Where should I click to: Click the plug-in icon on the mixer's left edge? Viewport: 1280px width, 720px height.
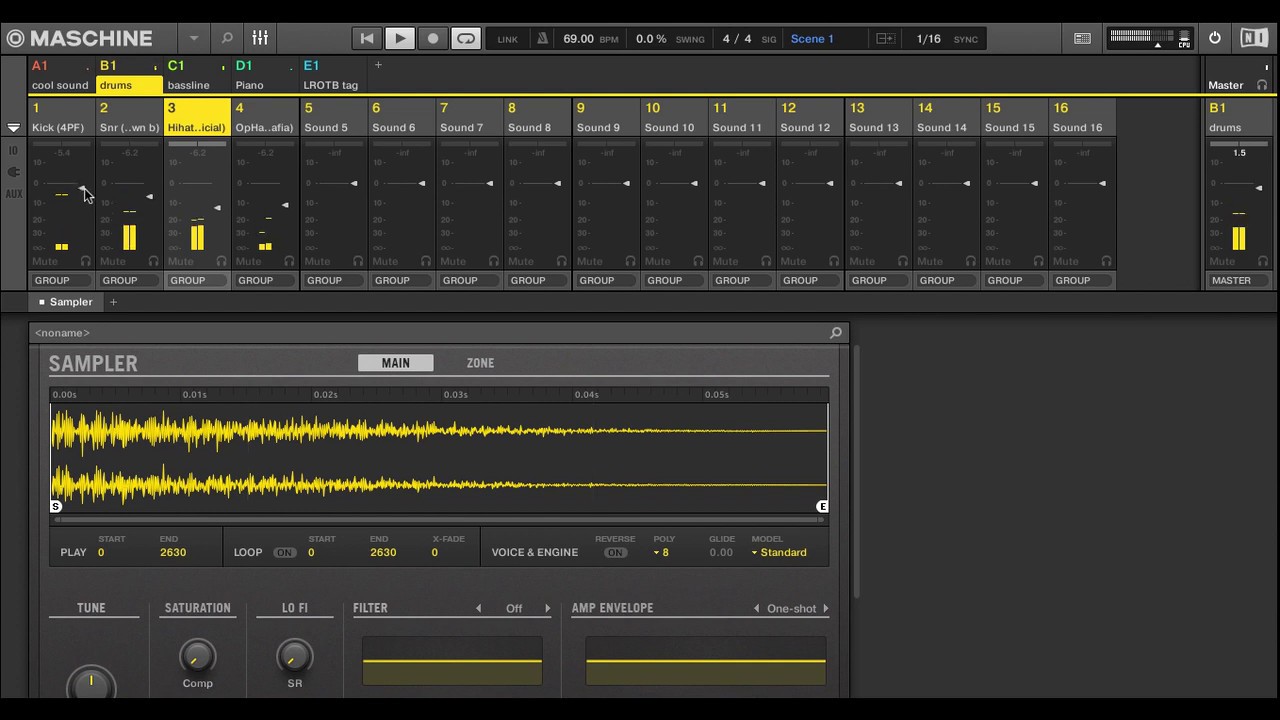click(13, 172)
